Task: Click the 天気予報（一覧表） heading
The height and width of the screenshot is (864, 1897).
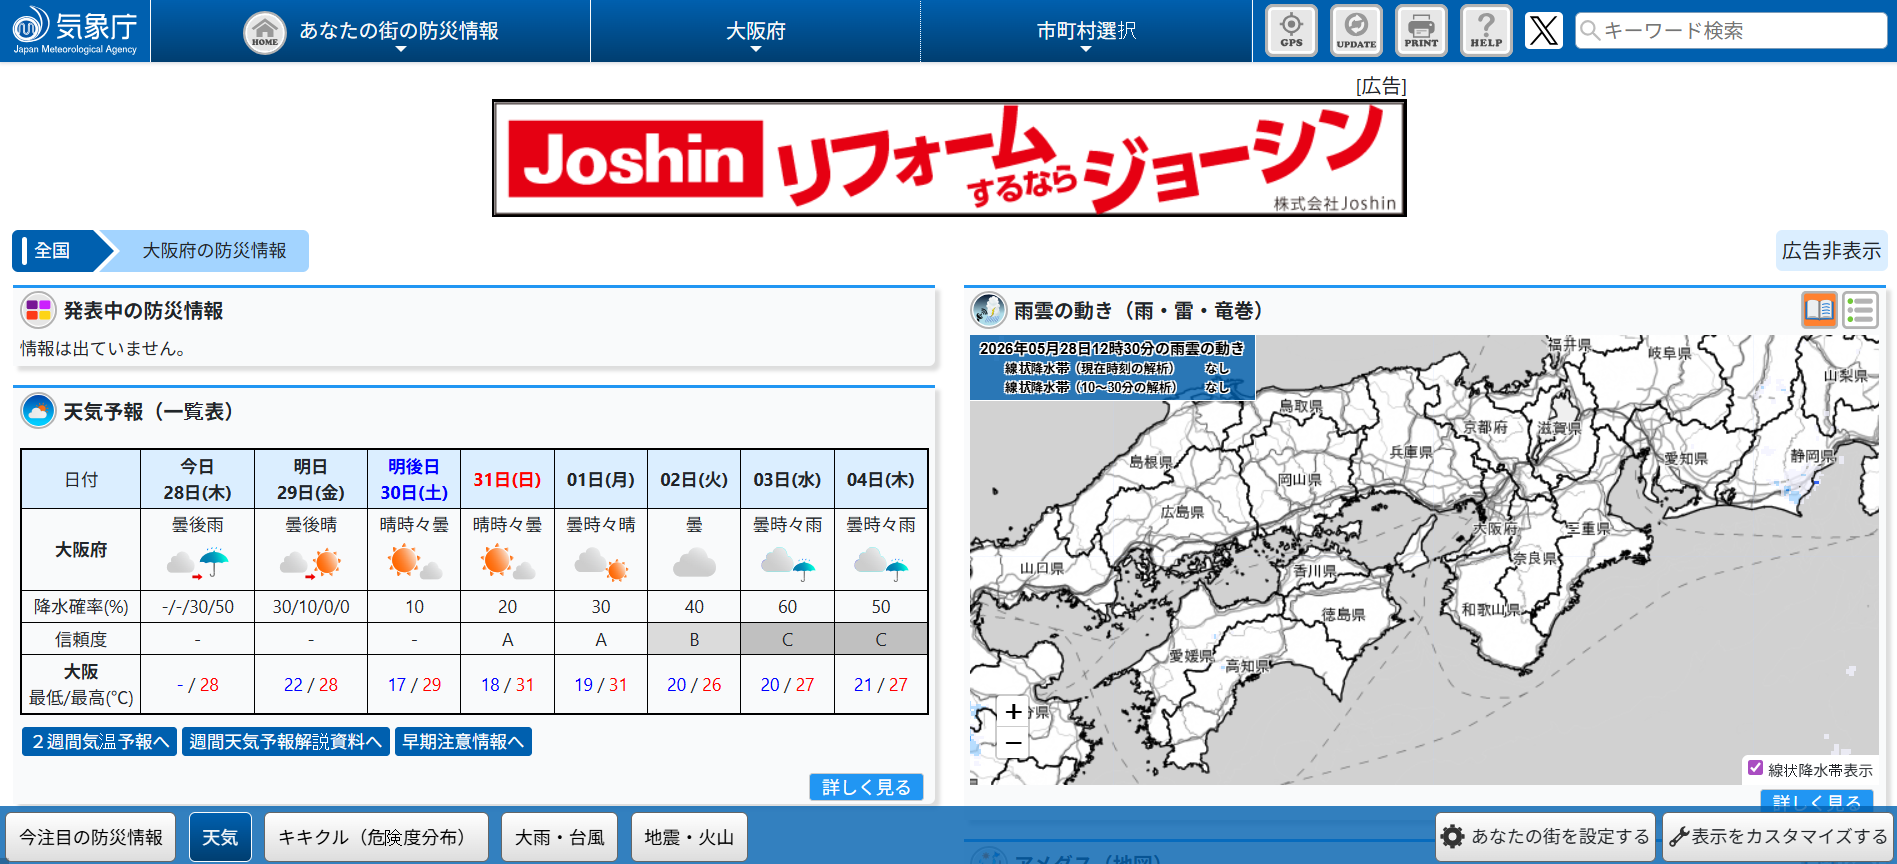Action: [x=148, y=412]
